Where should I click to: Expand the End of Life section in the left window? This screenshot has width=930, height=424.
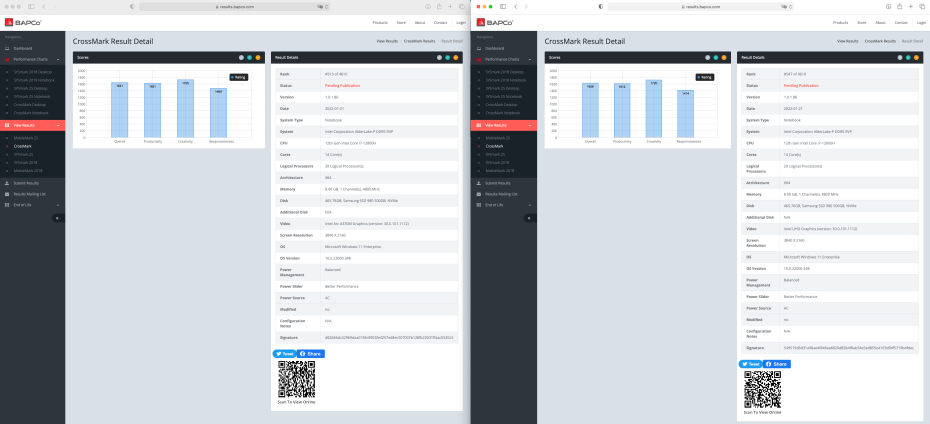[33, 205]
